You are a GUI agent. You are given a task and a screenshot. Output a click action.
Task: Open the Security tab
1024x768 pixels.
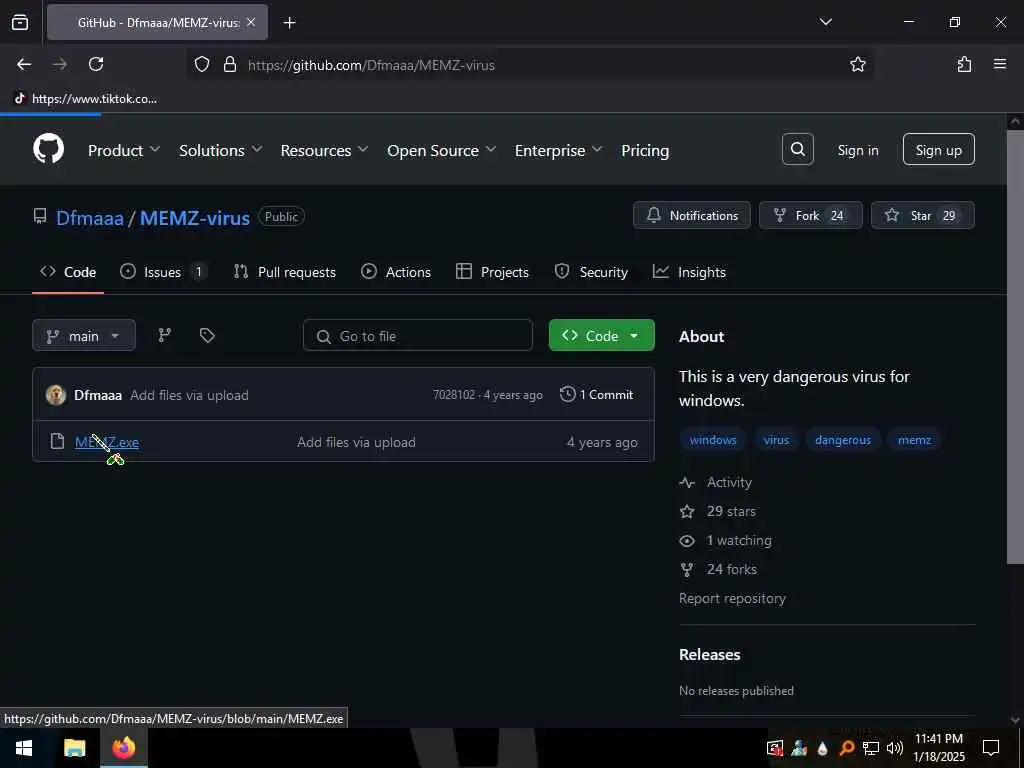pyautogui.click(x=591, y=272)
